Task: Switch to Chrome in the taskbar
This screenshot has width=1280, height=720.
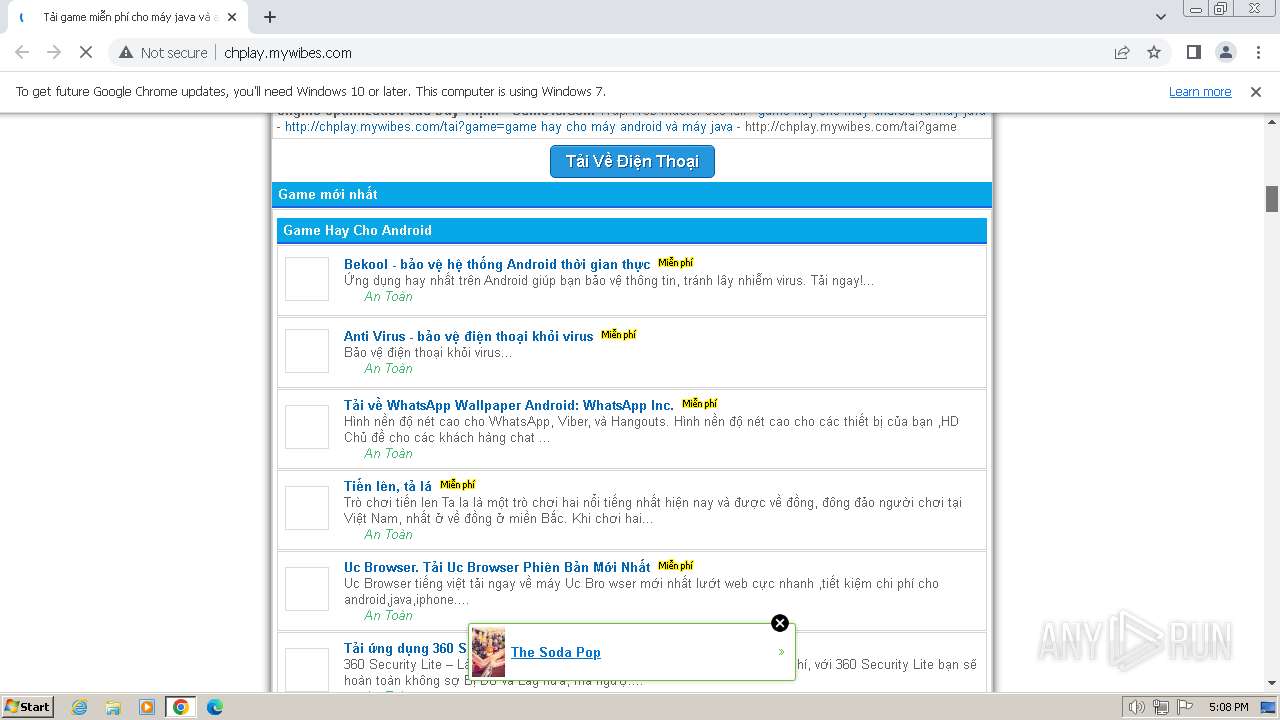Action: pyautogui.click(x=181, y=707)
